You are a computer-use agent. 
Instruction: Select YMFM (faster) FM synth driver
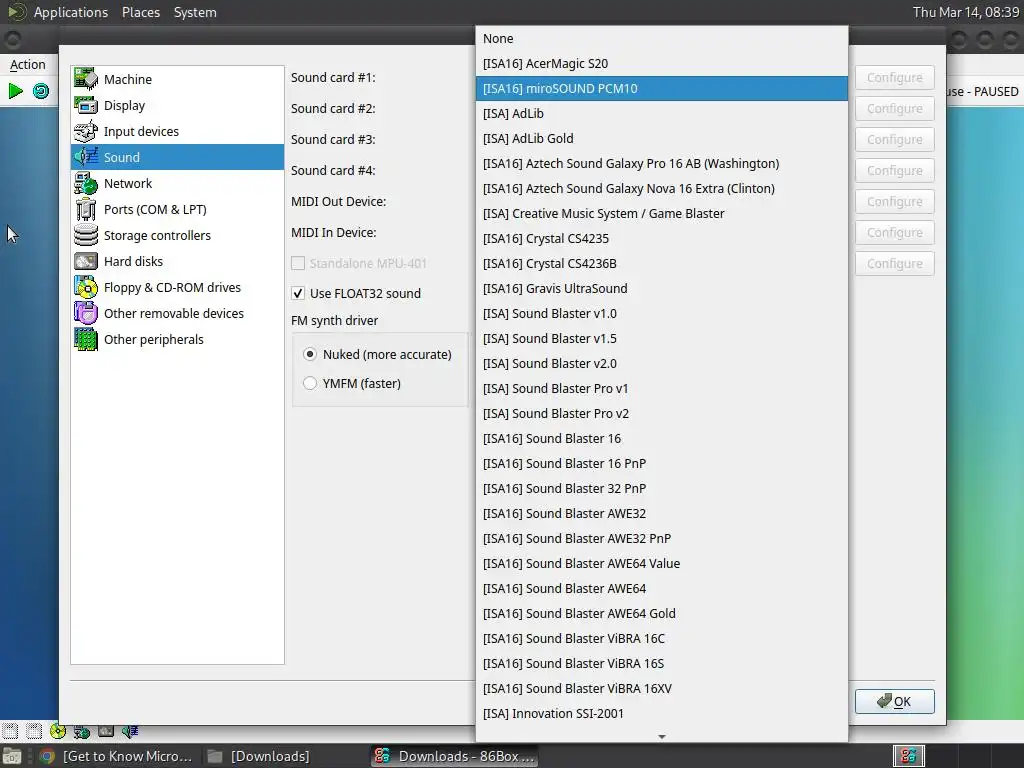coord(310,383)
